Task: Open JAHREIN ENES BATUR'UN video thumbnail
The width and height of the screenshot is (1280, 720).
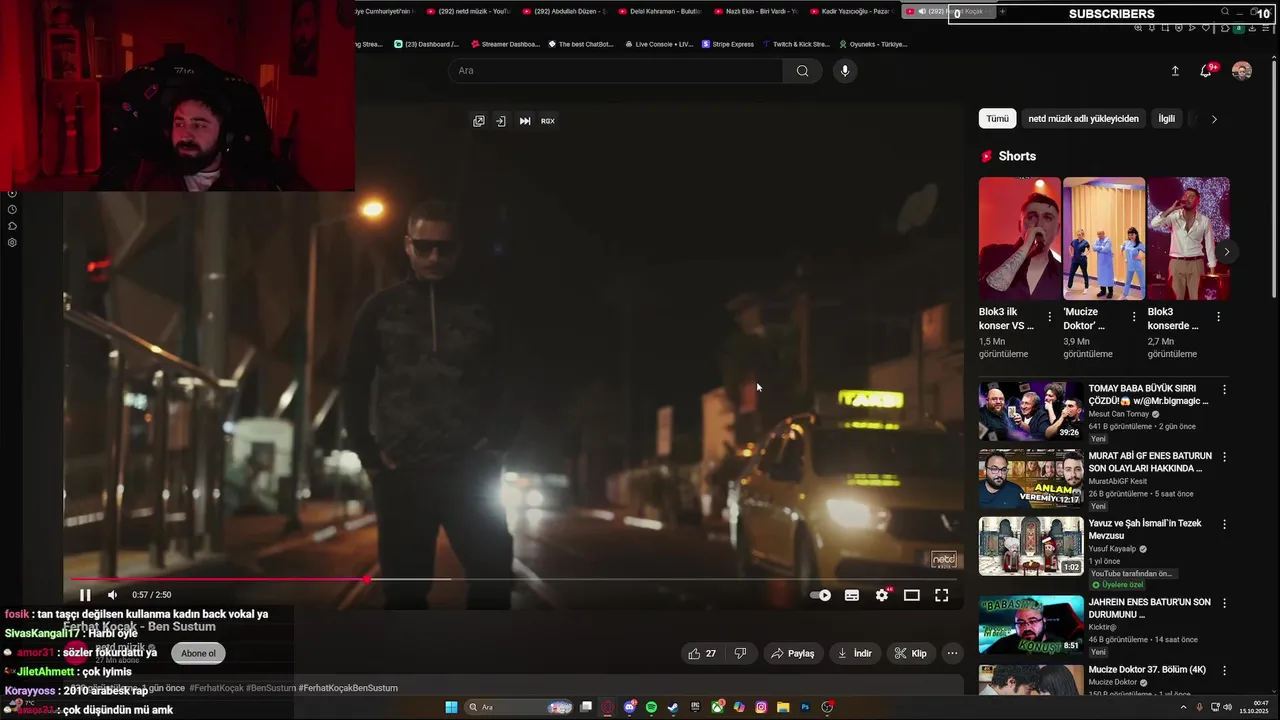Action: click(1031, 625)
